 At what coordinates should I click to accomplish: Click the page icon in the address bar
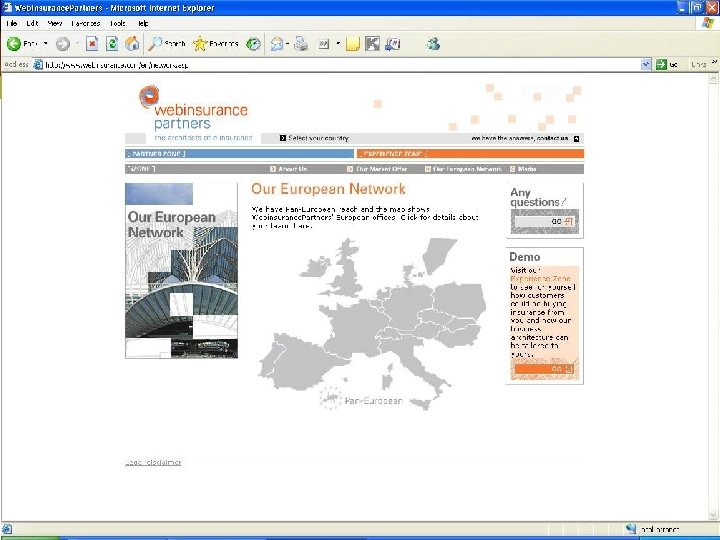(x=39, y=64)
